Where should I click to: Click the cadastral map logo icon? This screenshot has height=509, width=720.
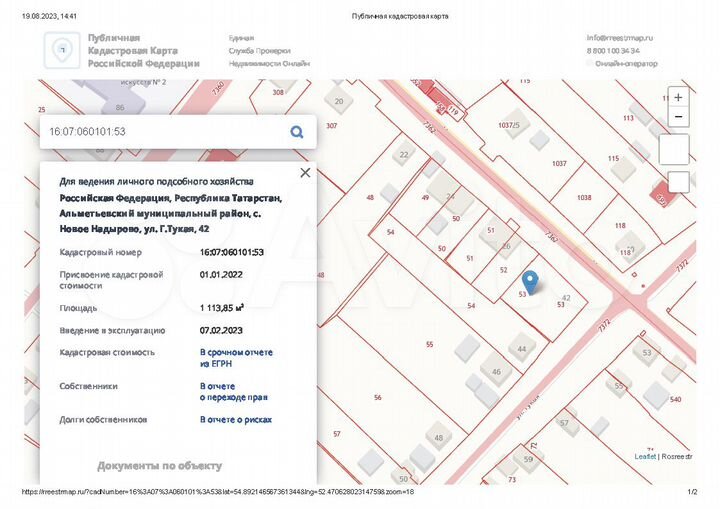(62, 50)
